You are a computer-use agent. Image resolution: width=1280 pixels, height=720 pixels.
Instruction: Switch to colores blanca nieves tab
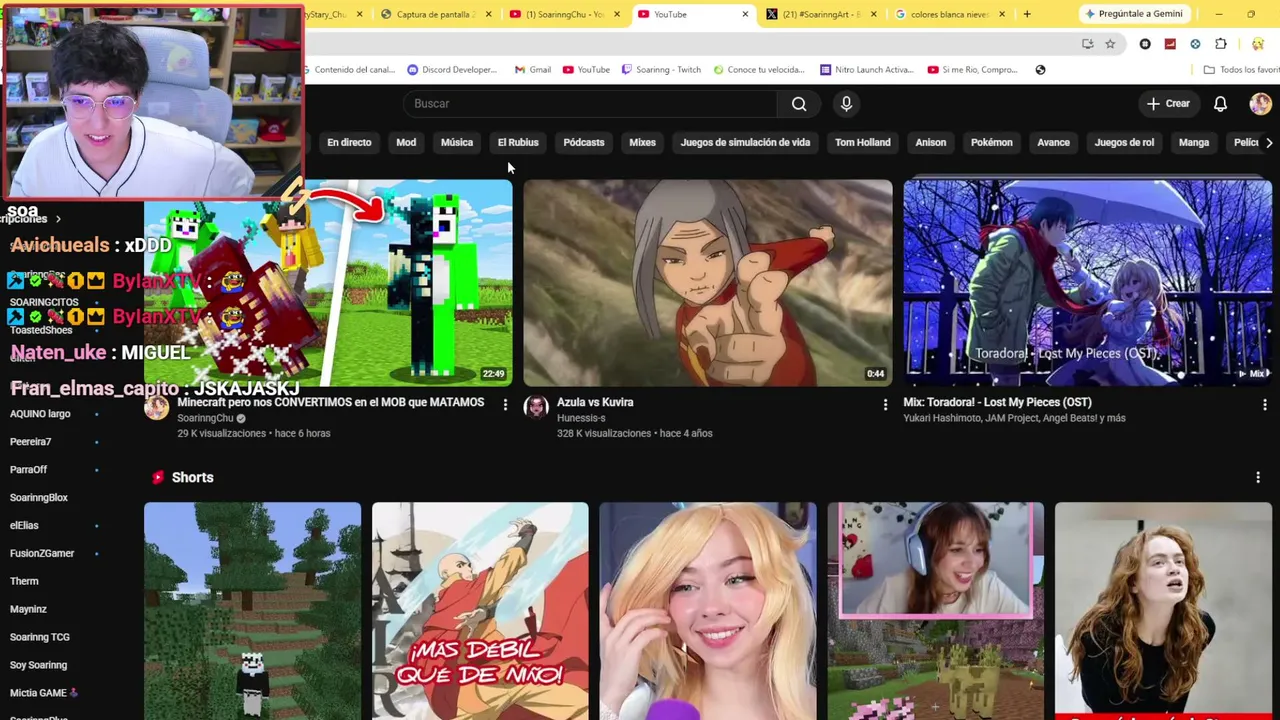pos(950,14)
